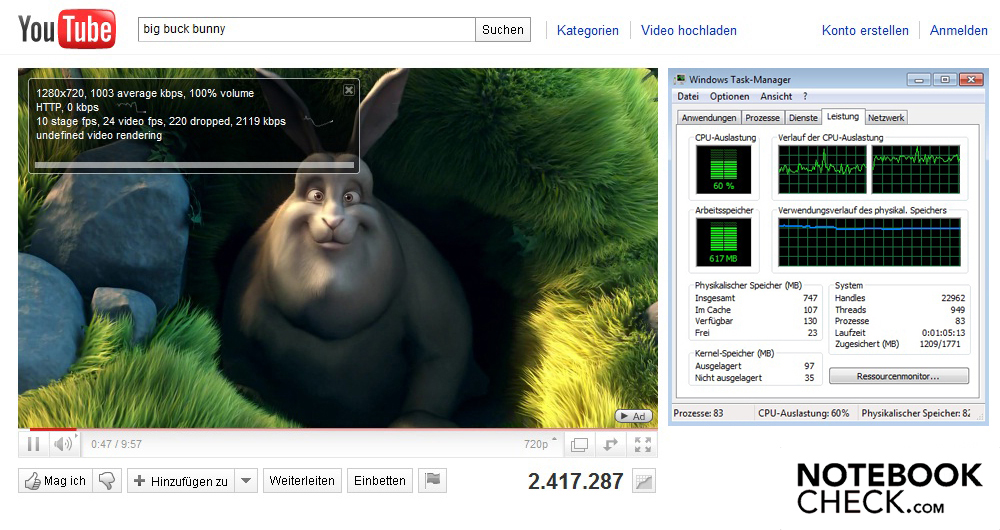Click the Handles value 22962

953,298
